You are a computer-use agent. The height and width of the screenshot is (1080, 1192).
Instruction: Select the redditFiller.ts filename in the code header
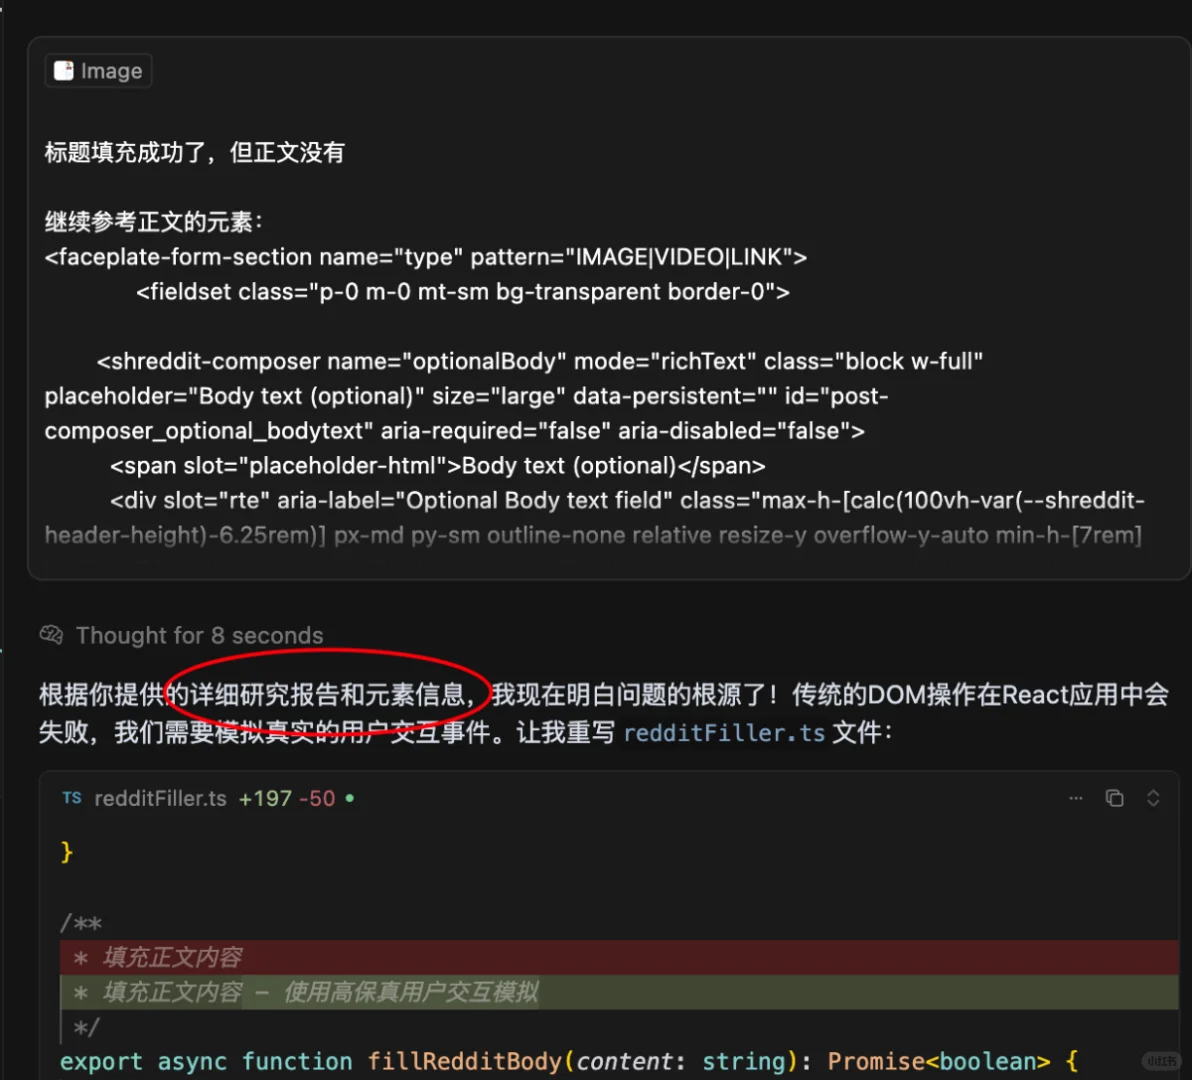tap(159, 798)
